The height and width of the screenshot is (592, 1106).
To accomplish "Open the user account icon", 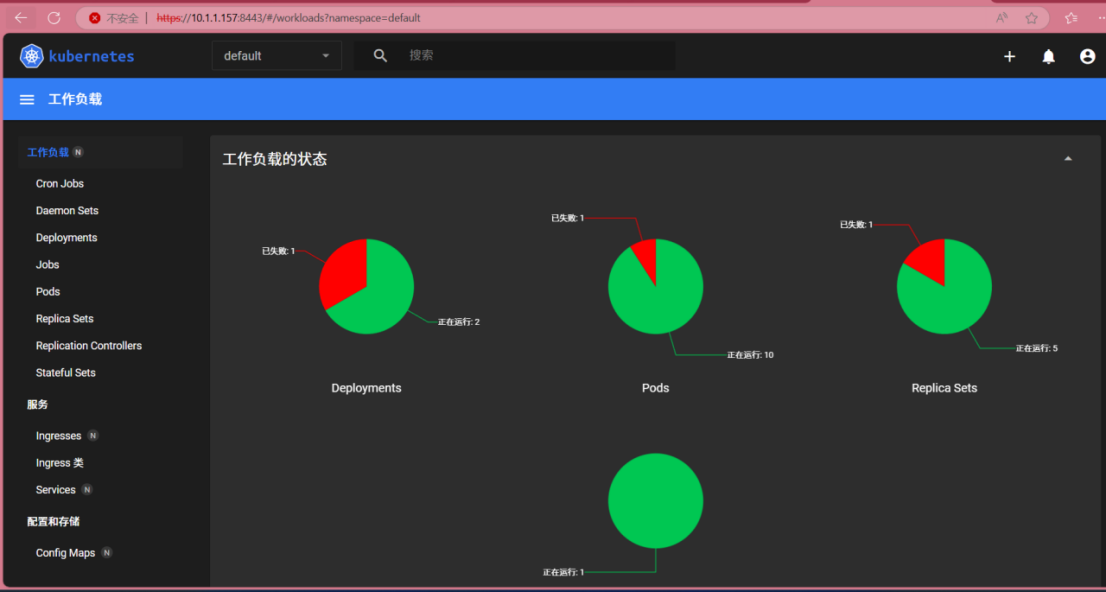I will 1088,56.
